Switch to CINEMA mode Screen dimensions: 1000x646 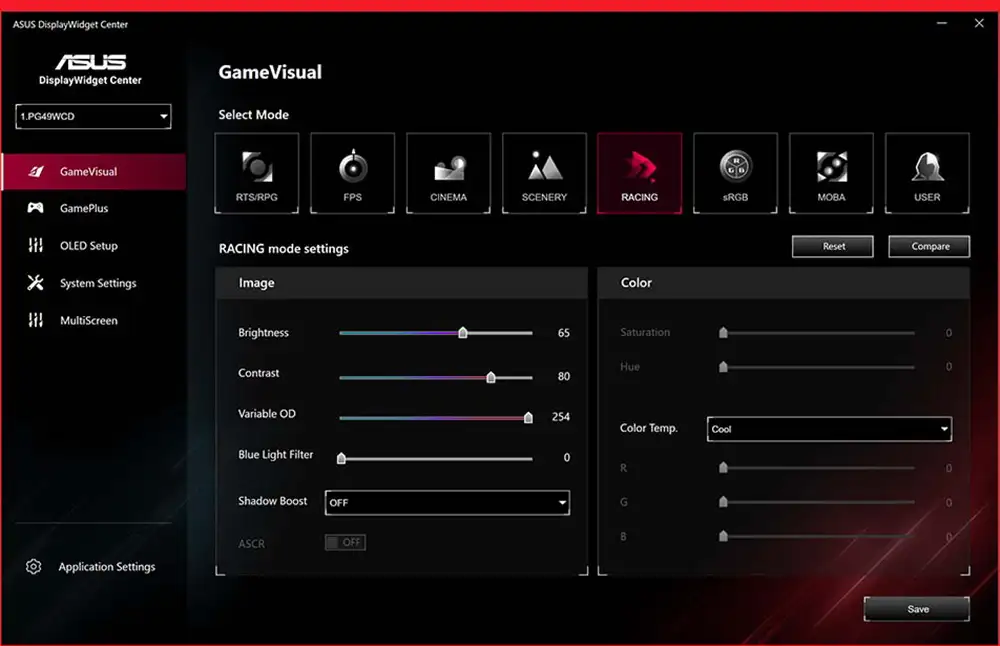click(448, 173)
